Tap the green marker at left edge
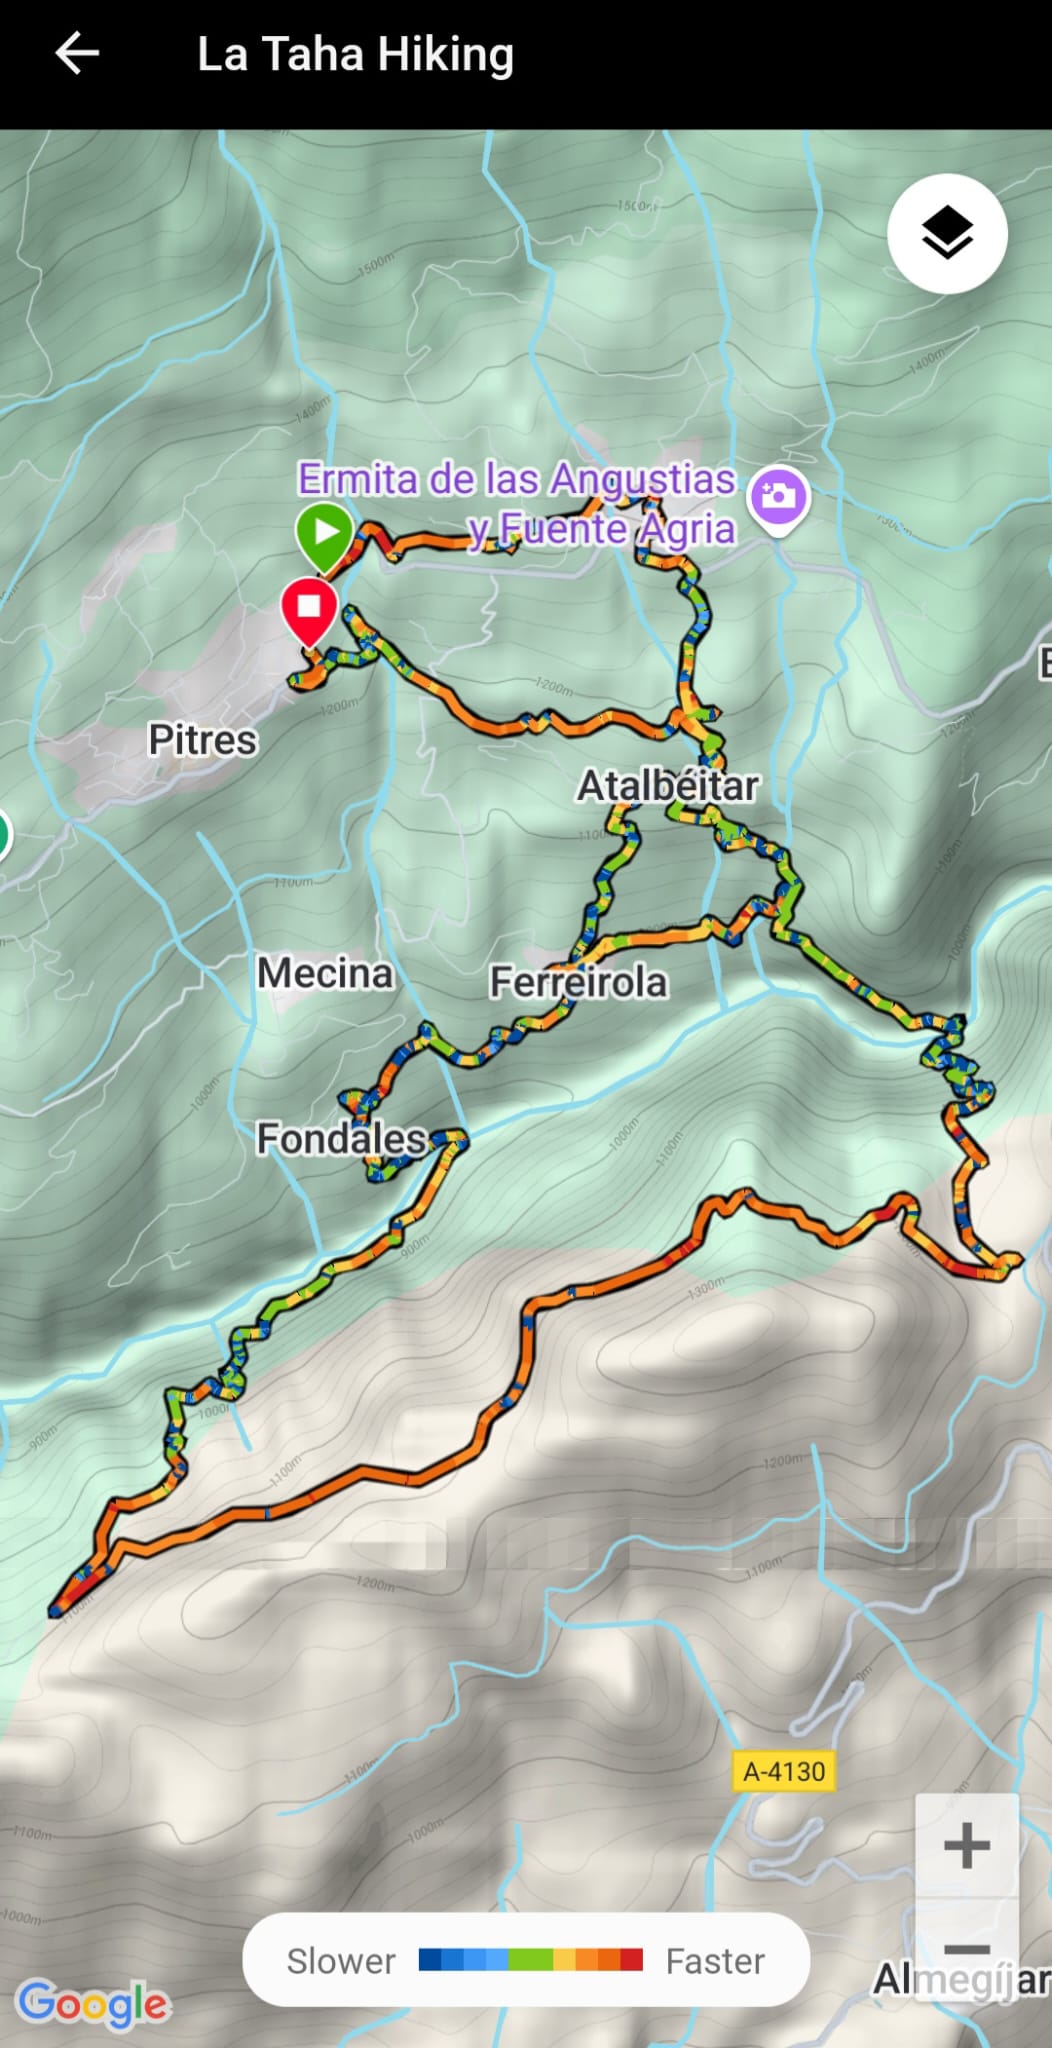This screenshot has width=1052, height=2048. click(3, 834)
